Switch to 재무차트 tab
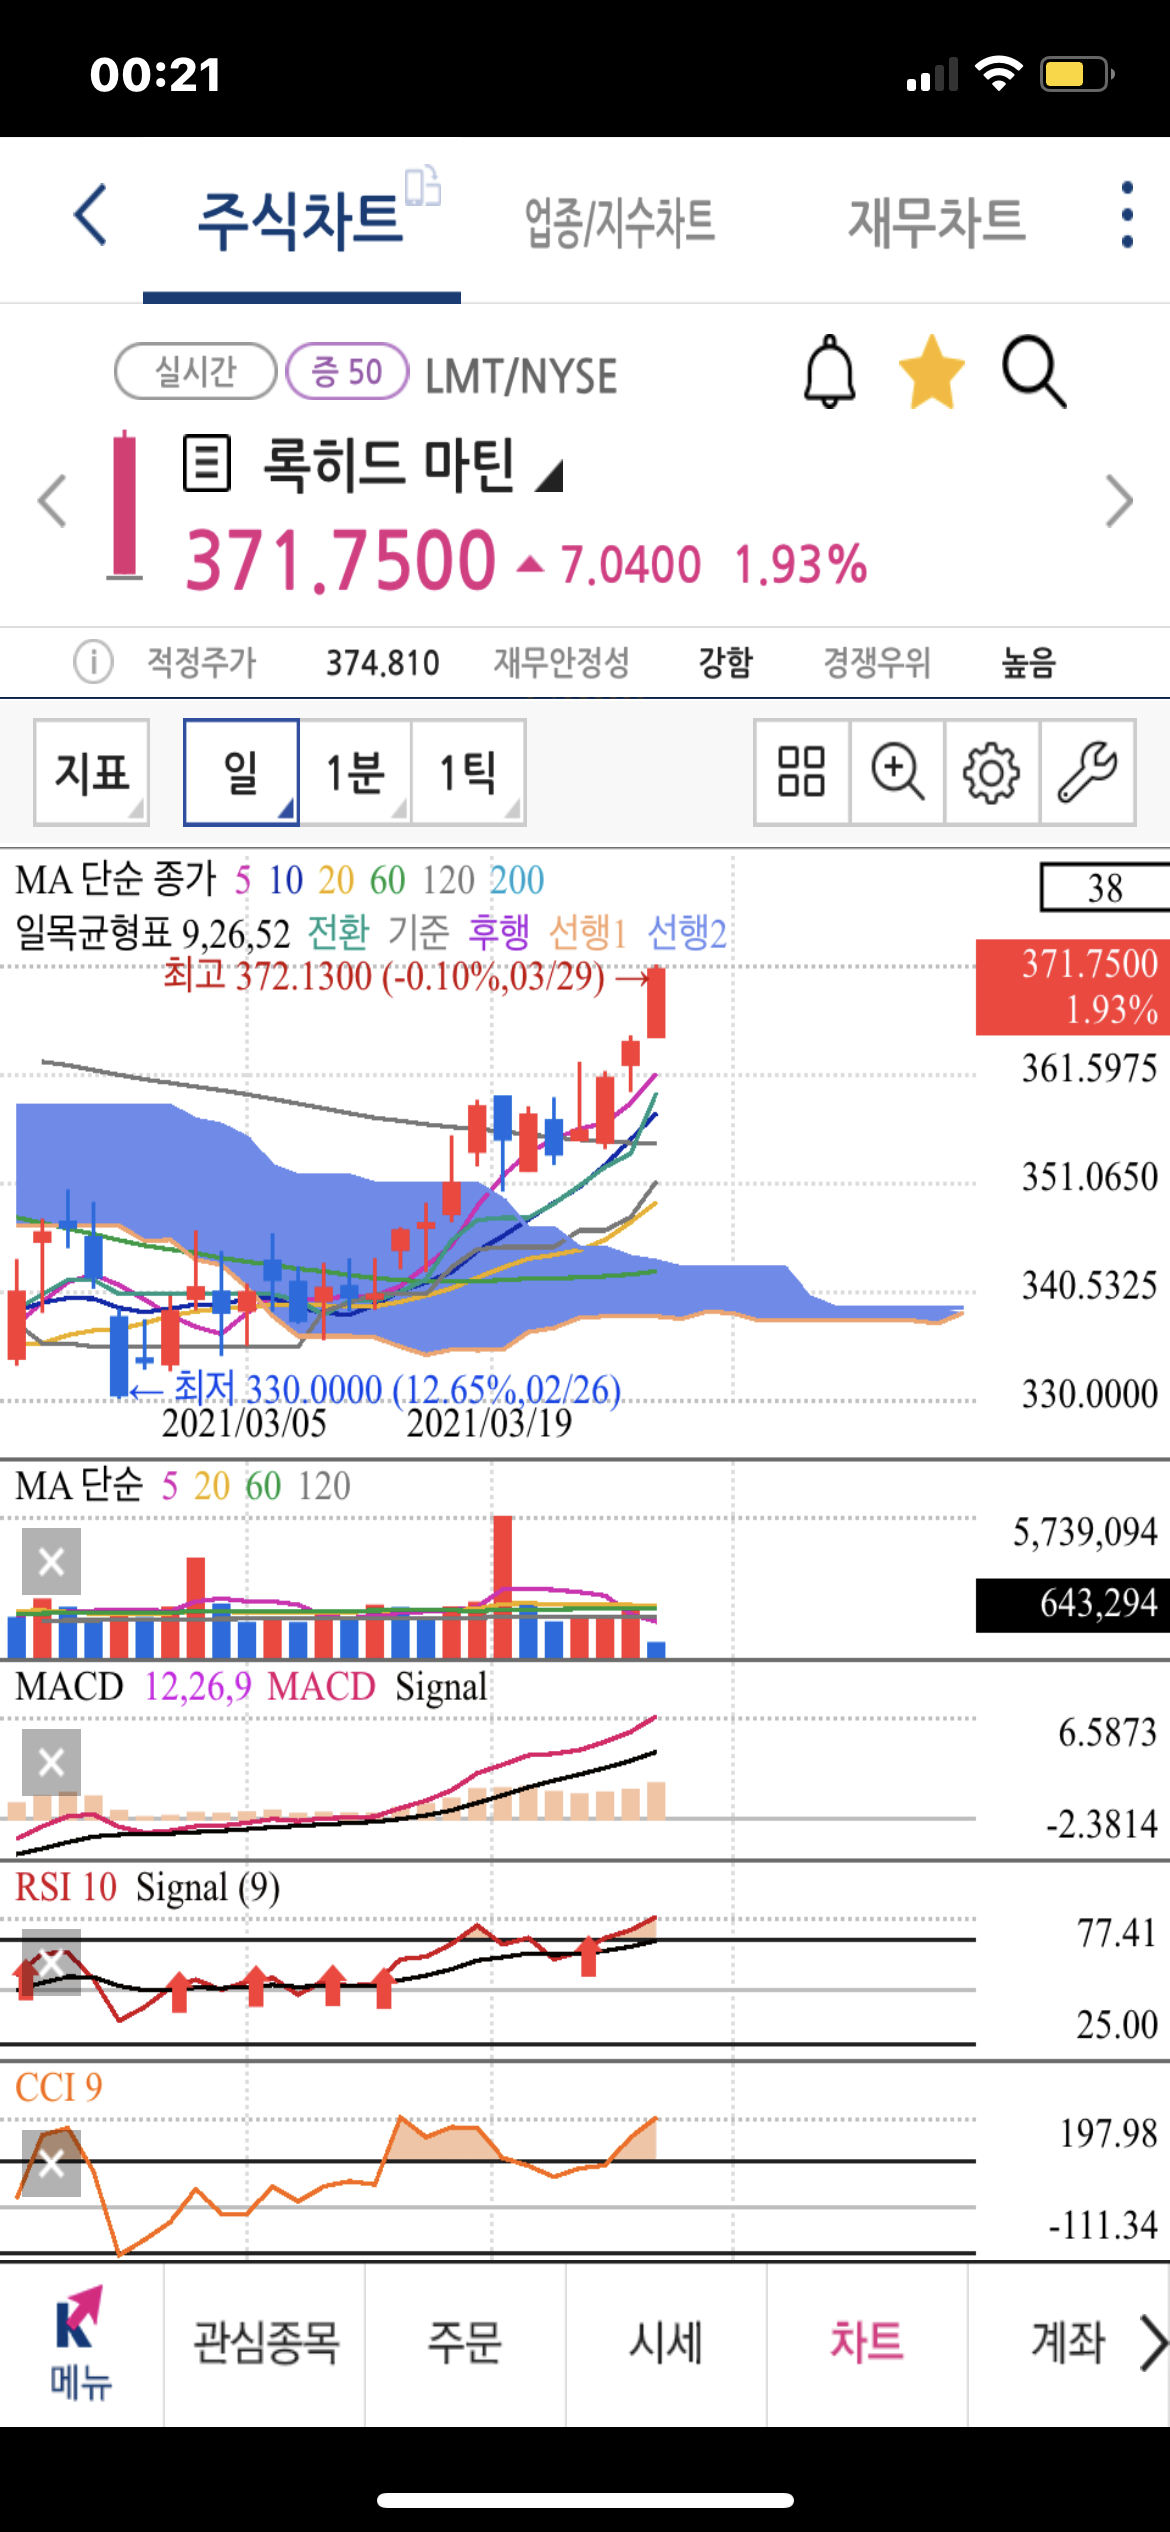Viewport: 1170px width, 2532px height. [937, 222]
